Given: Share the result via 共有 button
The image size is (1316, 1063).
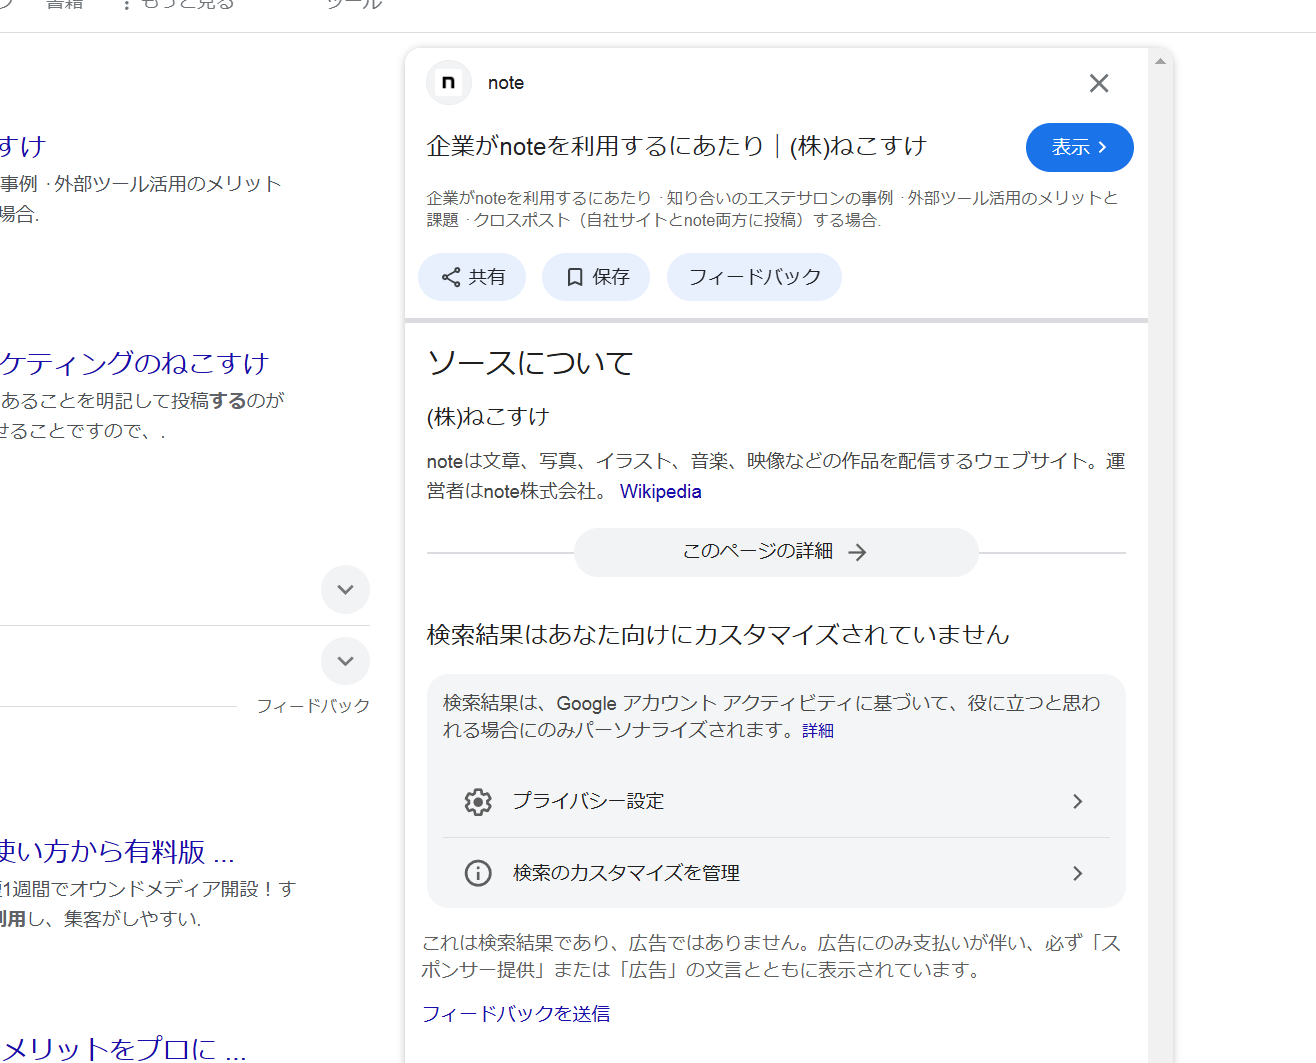Looking at the screenshot, I should coord(473,277).
